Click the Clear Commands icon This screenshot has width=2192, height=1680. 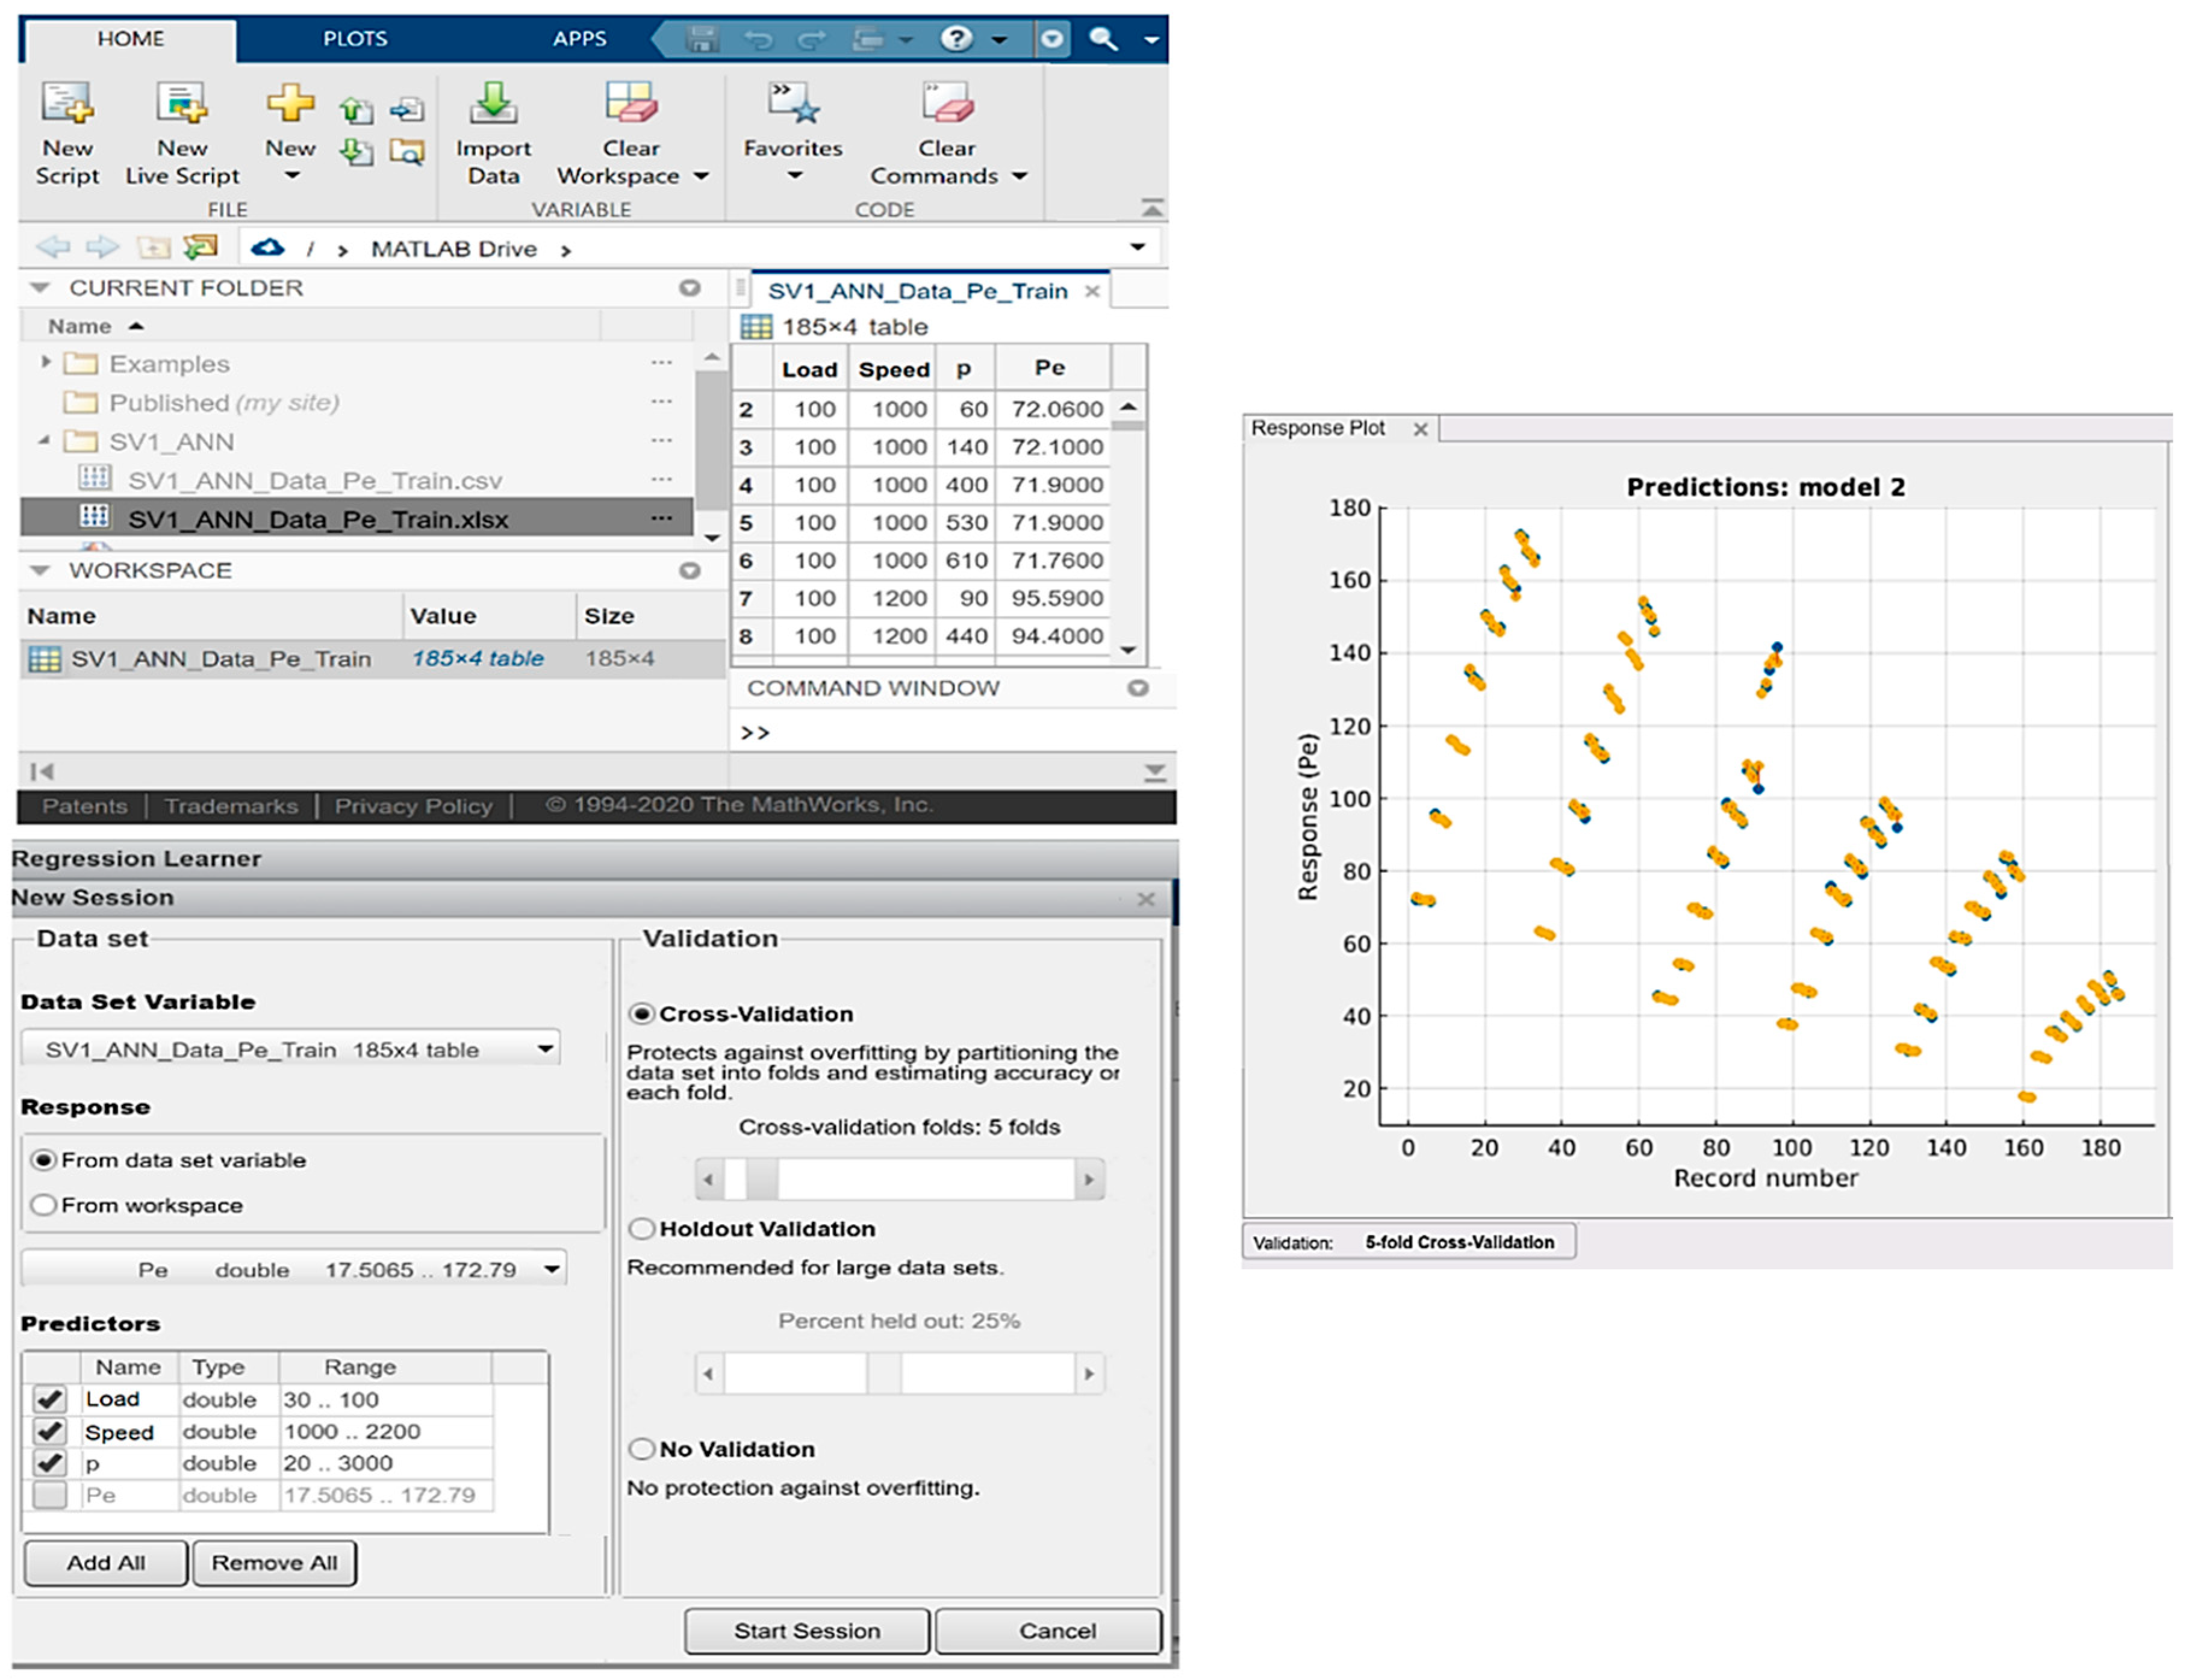(947, 103)
